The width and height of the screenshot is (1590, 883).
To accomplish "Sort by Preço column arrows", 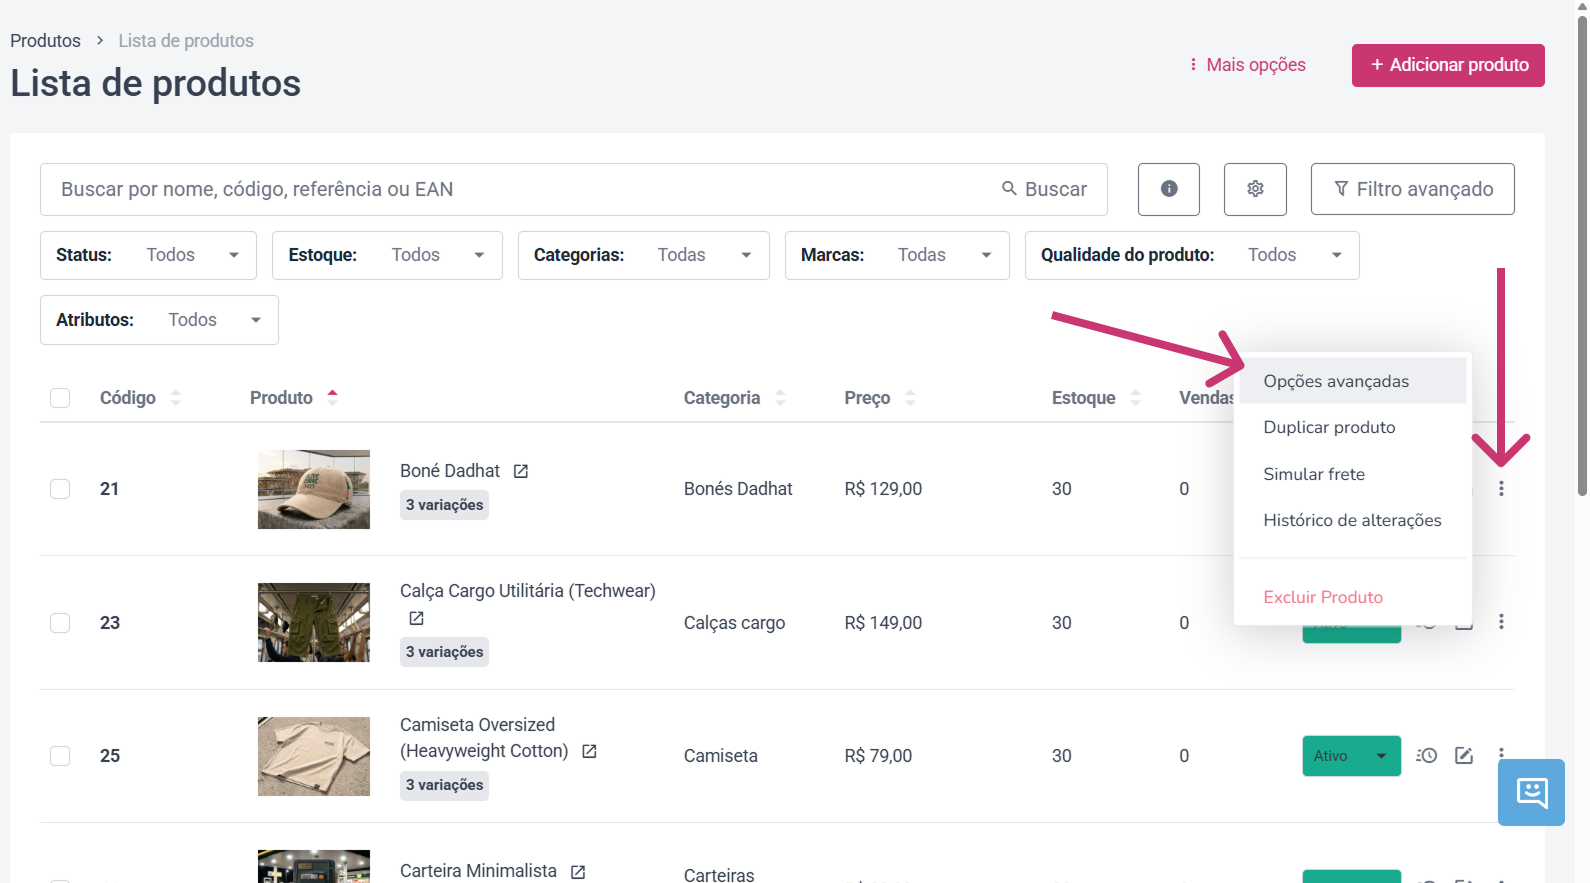I will (910, 398).
